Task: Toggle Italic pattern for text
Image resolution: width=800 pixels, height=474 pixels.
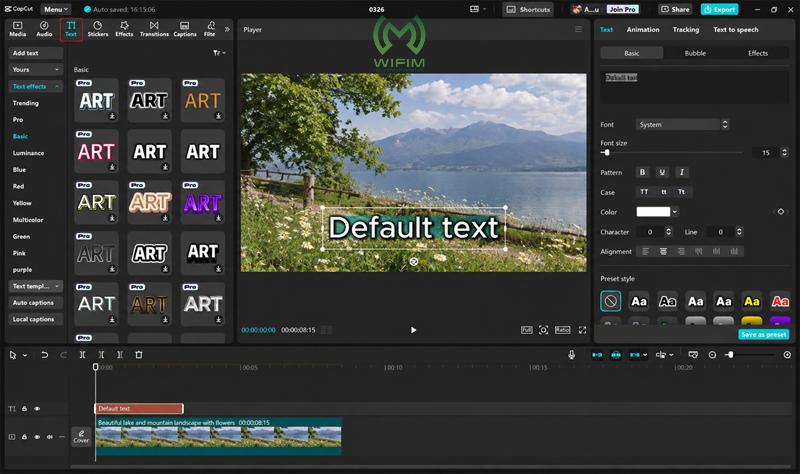Action: (x=682, y=172)
